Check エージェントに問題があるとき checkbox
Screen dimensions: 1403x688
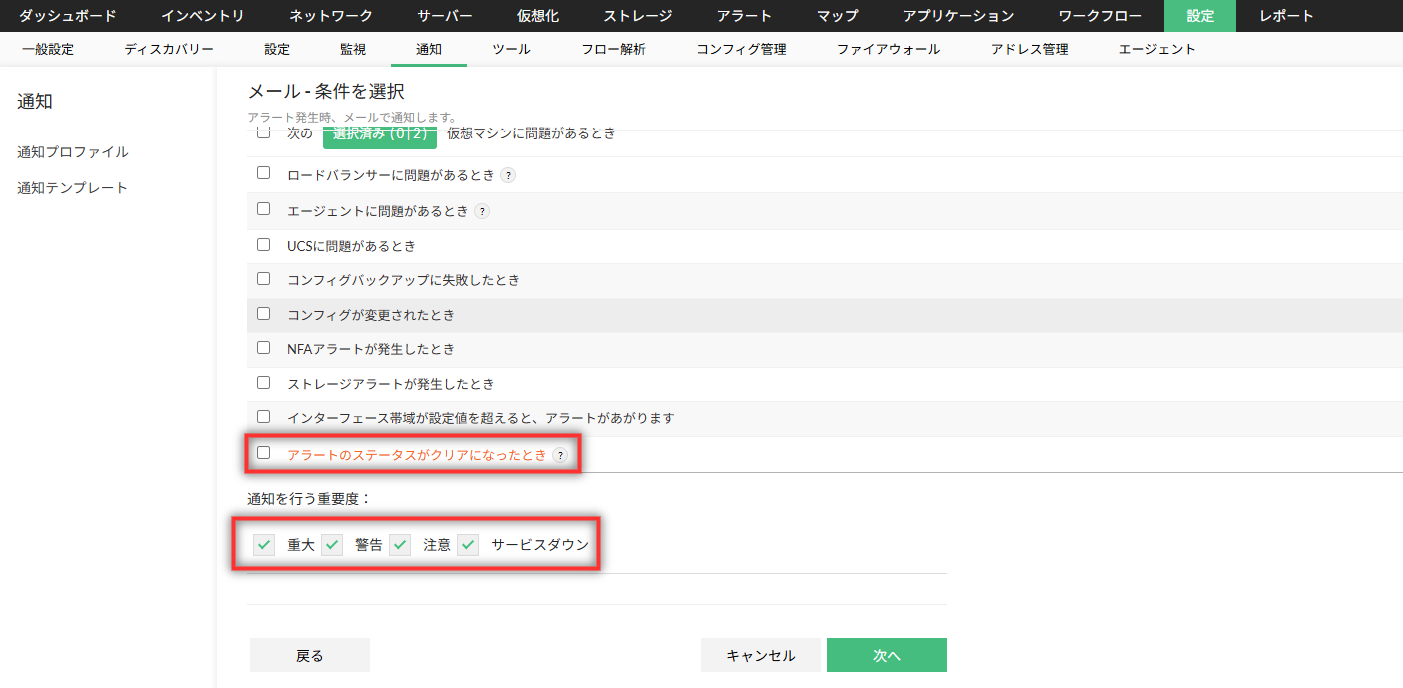[x=264, y=209]
